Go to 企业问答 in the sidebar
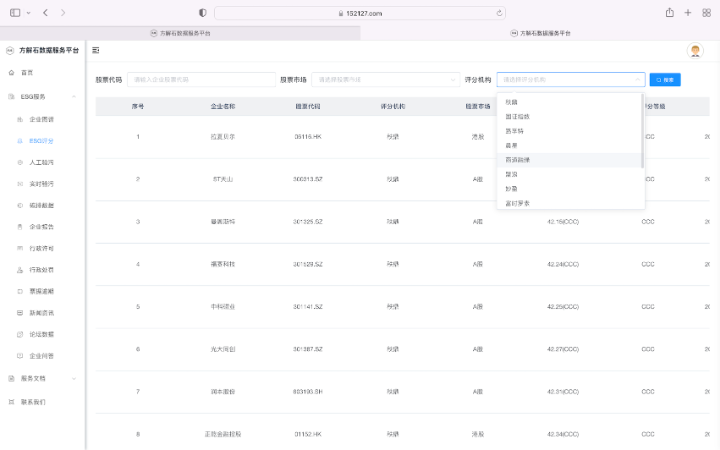 click(x=42, y=356)
